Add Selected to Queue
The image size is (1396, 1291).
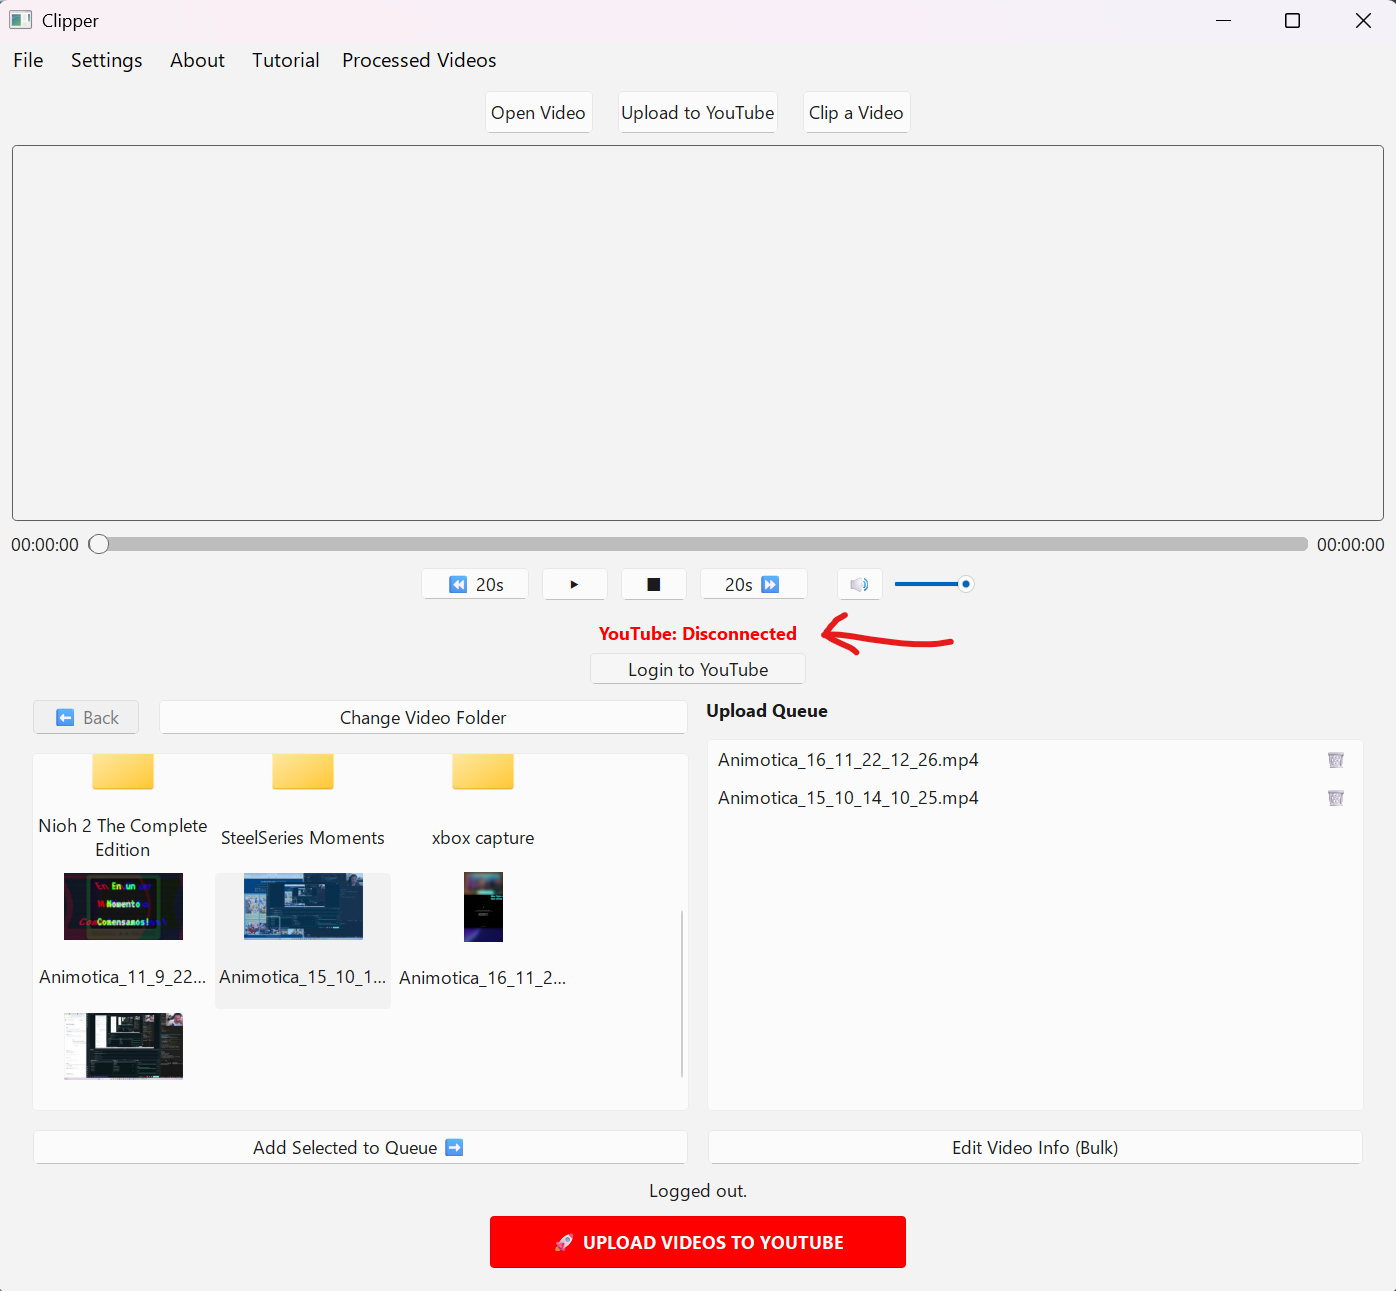click(x=359, y=1147)
